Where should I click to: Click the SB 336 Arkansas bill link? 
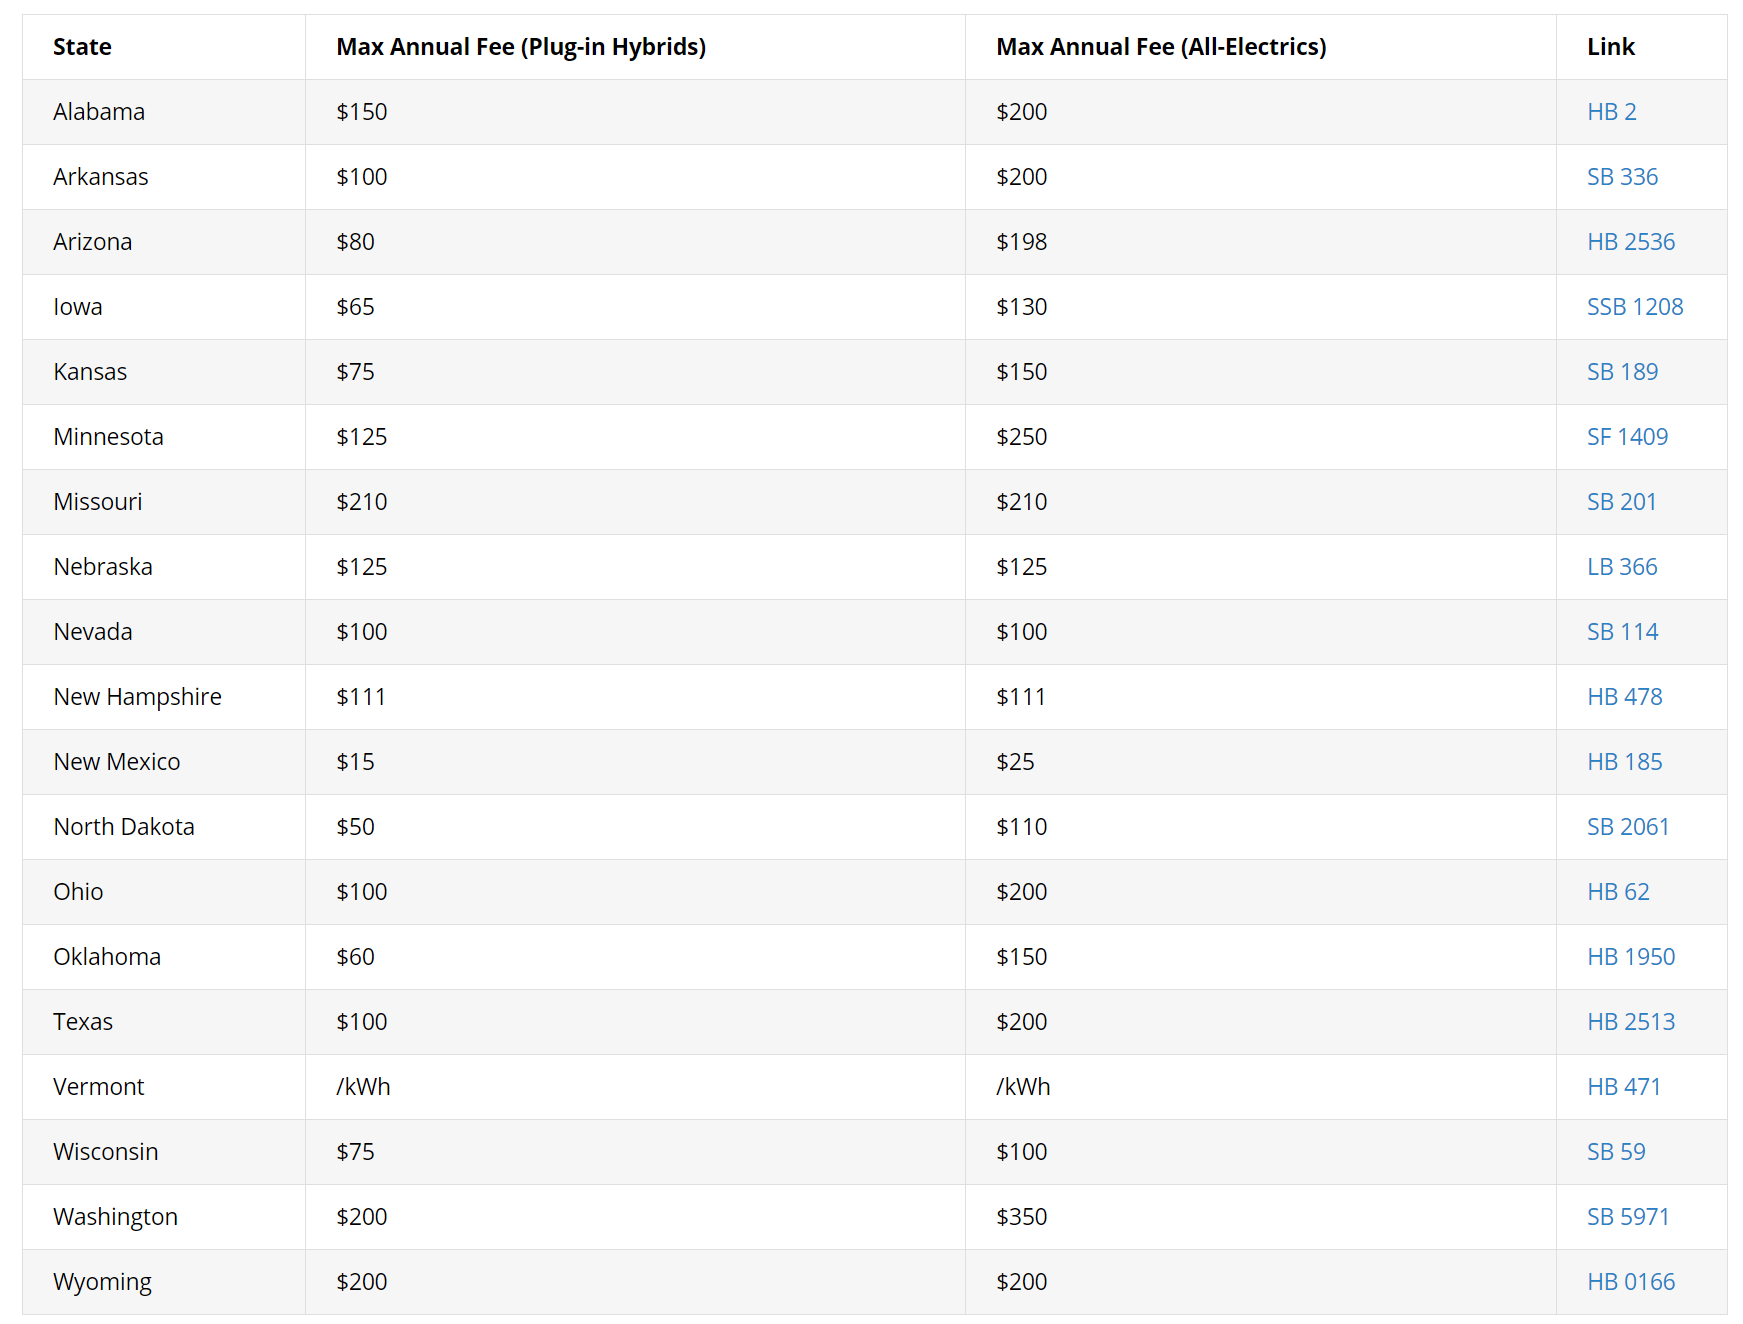click(1622, 177)
